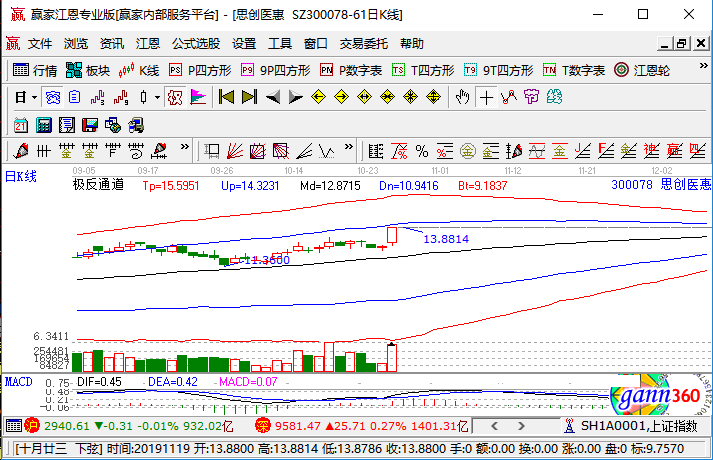Click the teal 缆 icon

(x=554, y=97)
